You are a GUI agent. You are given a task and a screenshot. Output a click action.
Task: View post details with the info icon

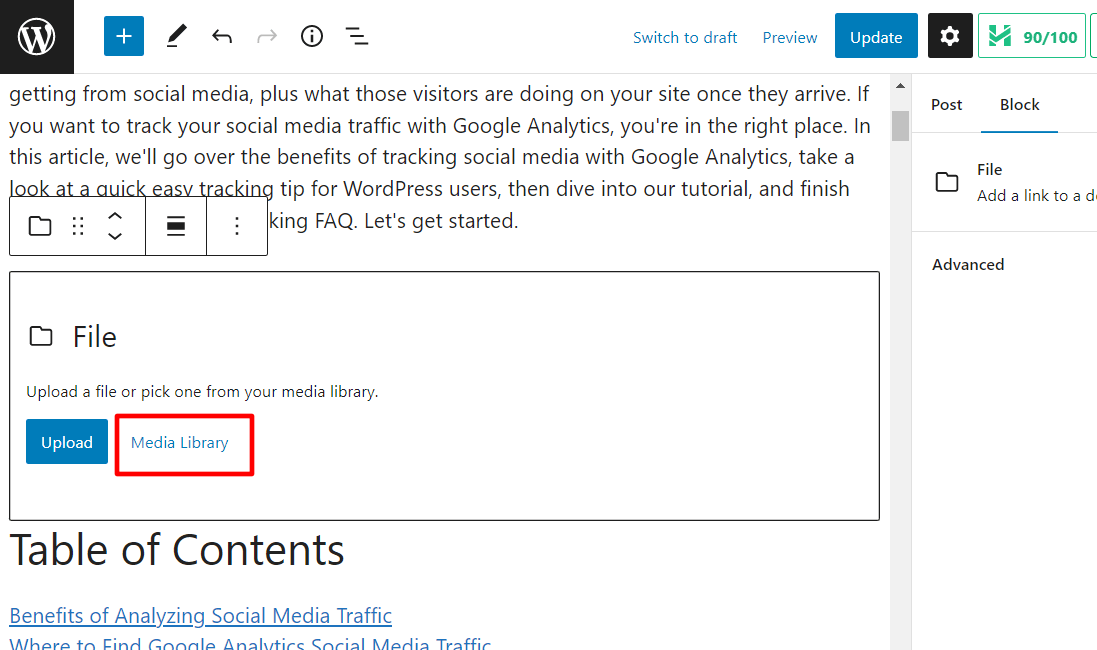tap(311, 36)
